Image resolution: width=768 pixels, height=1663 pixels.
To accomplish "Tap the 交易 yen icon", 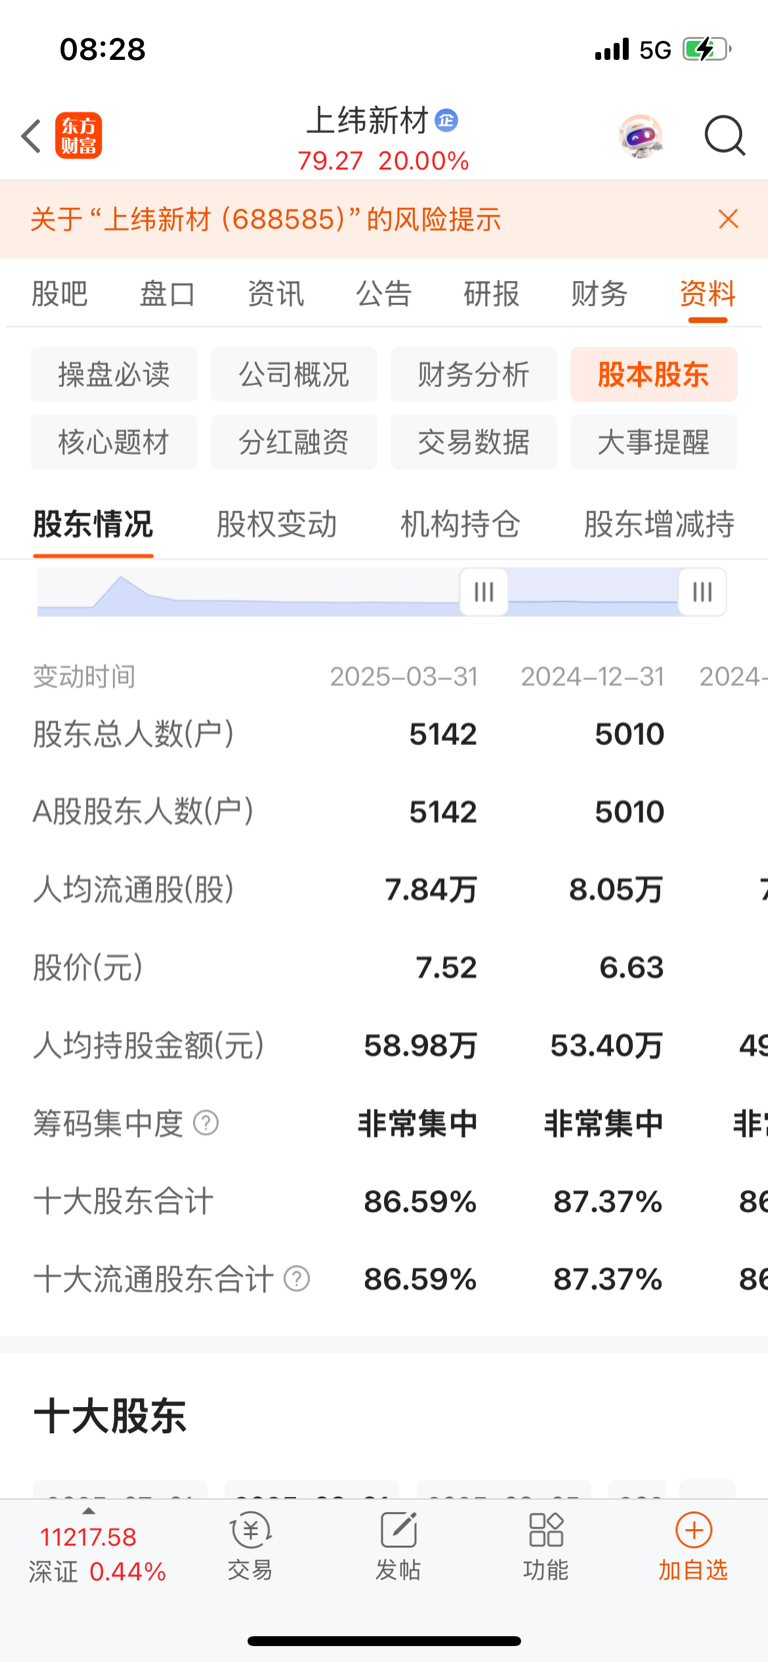I will (x=250, y=1530).
